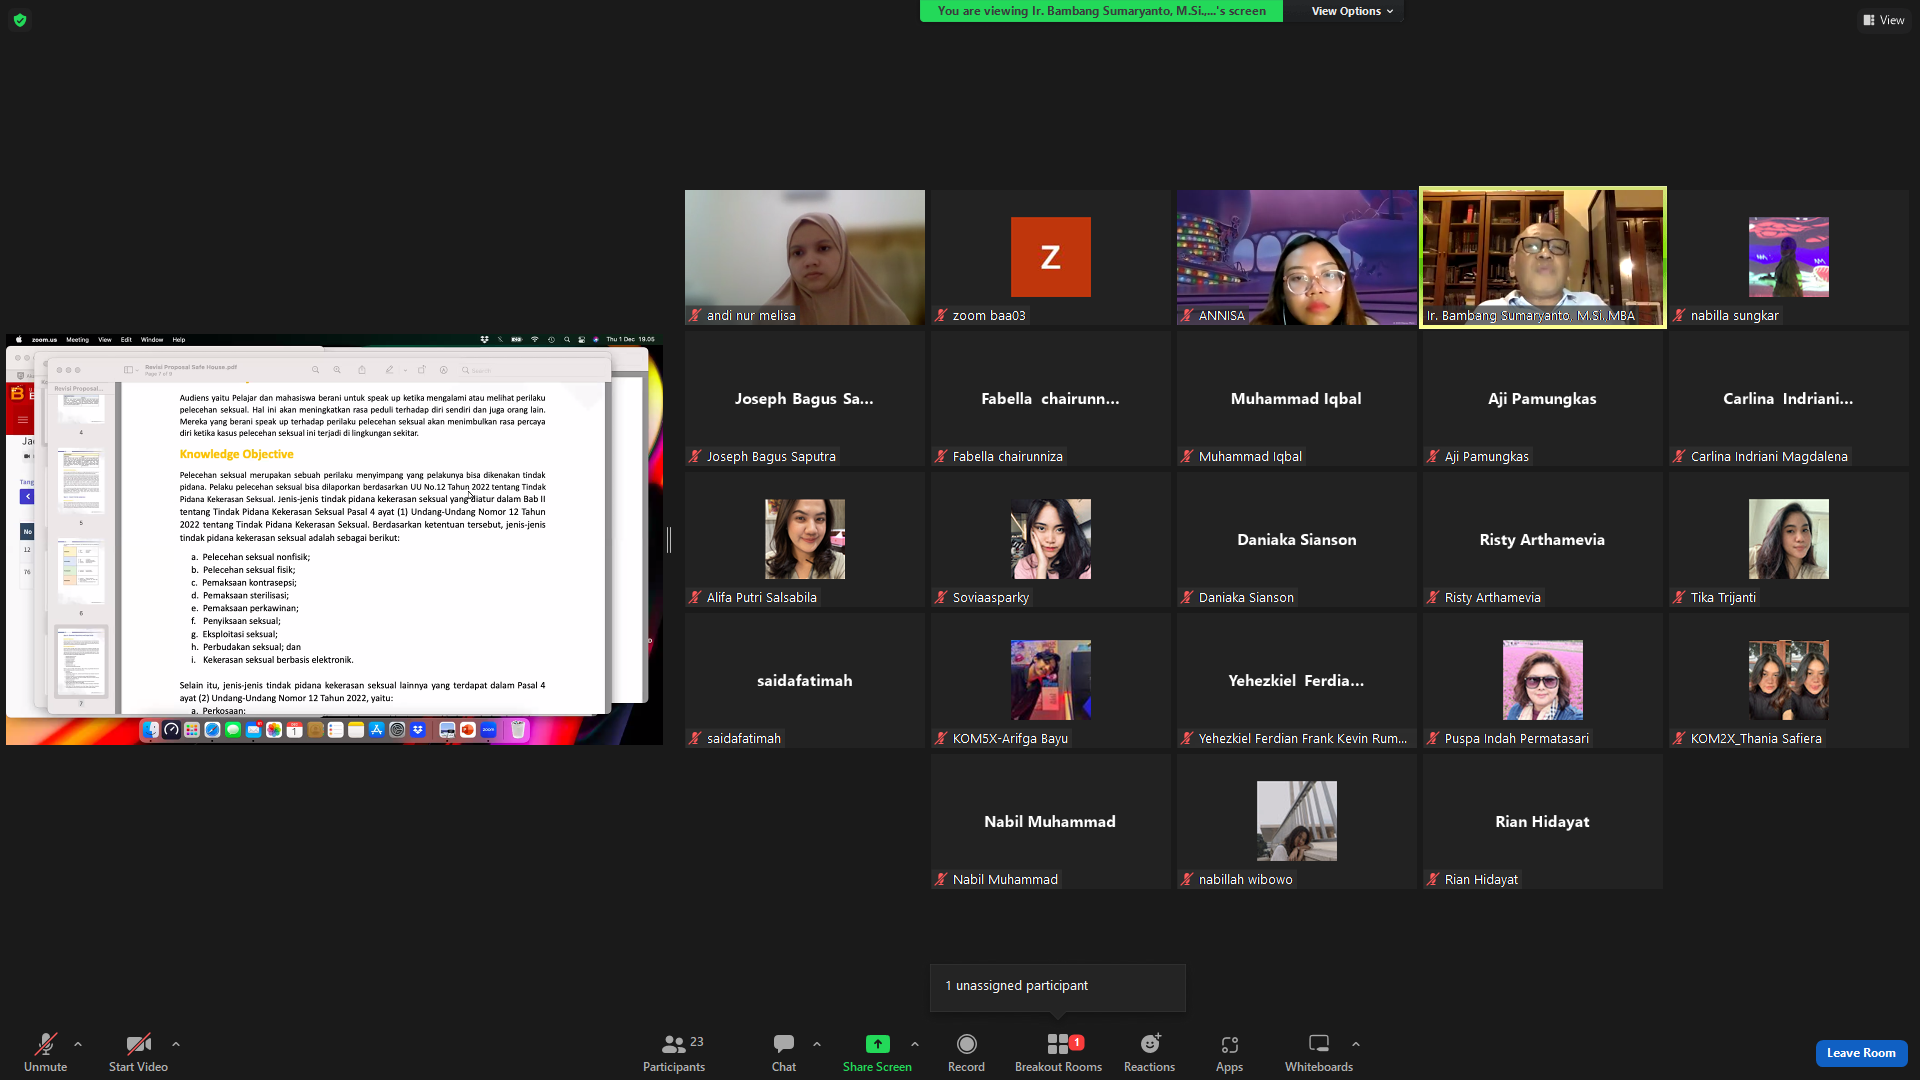Open the Chat panel
Screen dimensions: 1920x1080
(x=784, y=1052)
